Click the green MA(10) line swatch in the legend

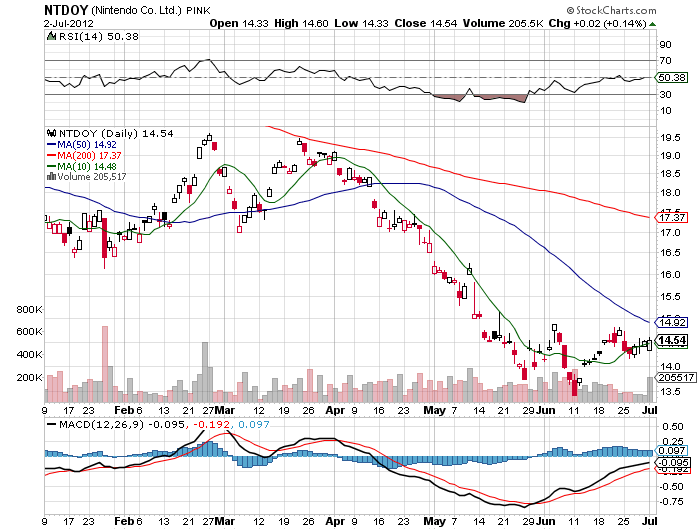(51, 167)
